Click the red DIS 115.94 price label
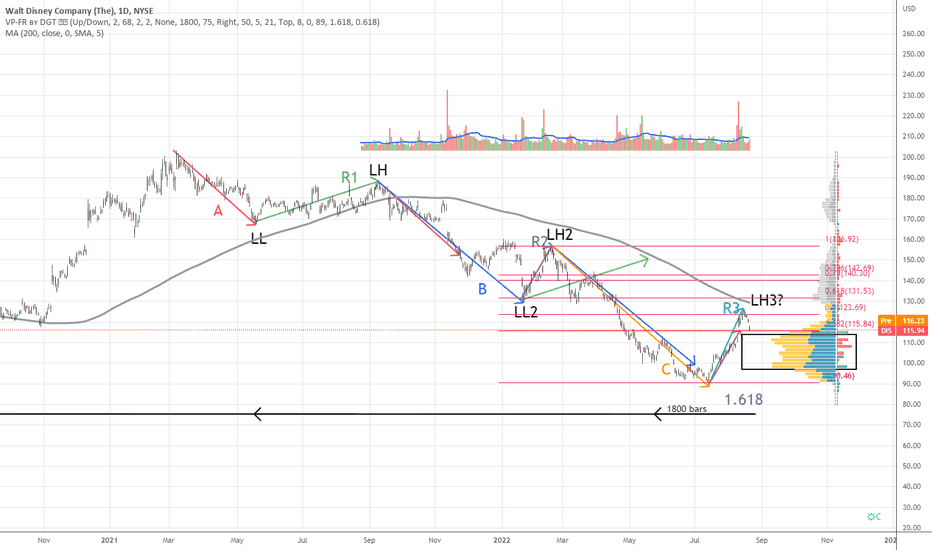 pyautogui.click(x=902, y=330)
